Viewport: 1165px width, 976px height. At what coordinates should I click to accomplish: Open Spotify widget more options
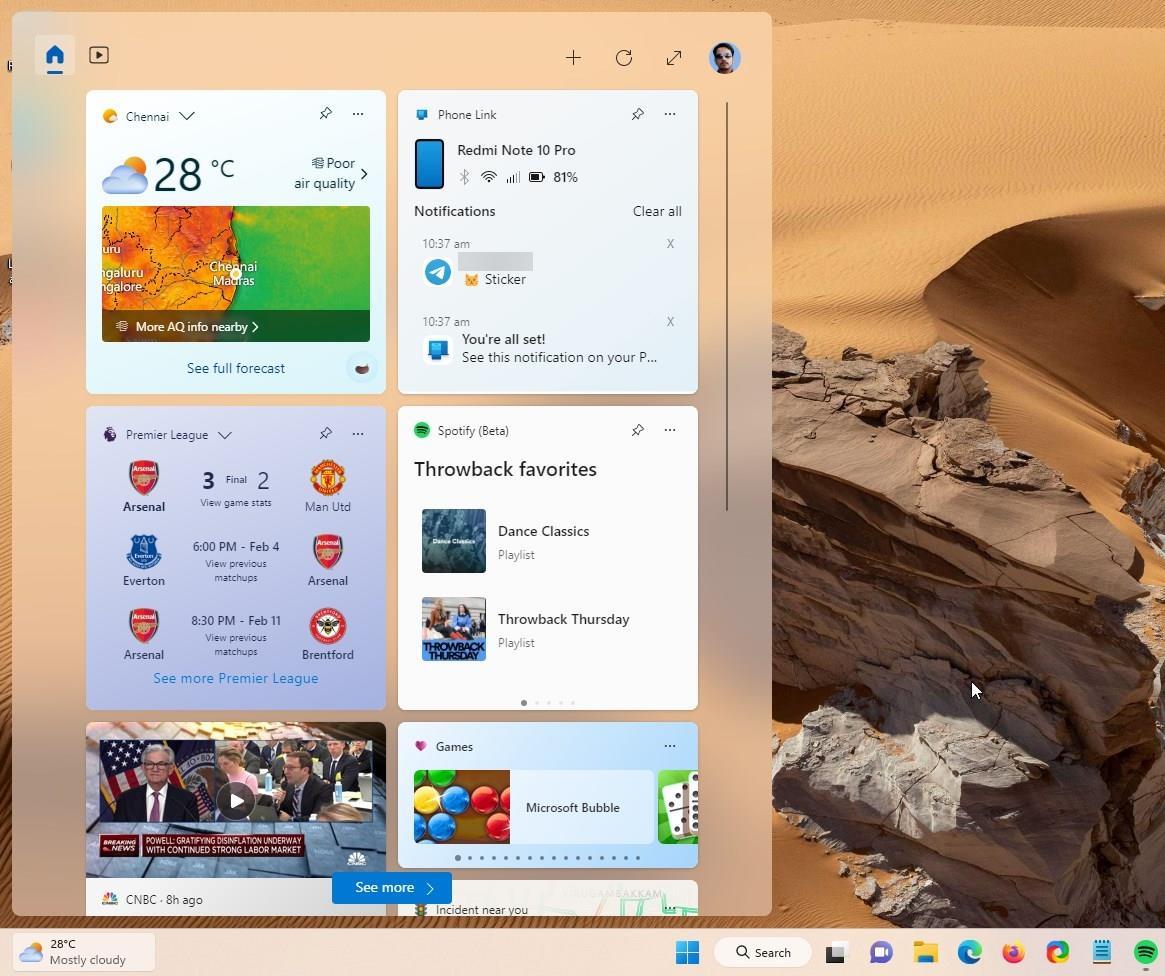tap(670, 430)
